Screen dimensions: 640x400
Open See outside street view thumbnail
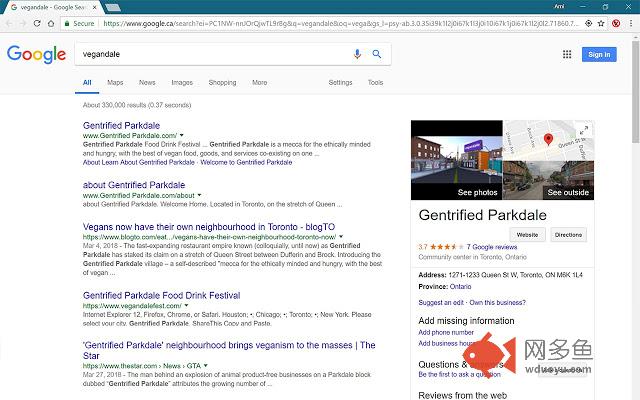click(549, 180)
